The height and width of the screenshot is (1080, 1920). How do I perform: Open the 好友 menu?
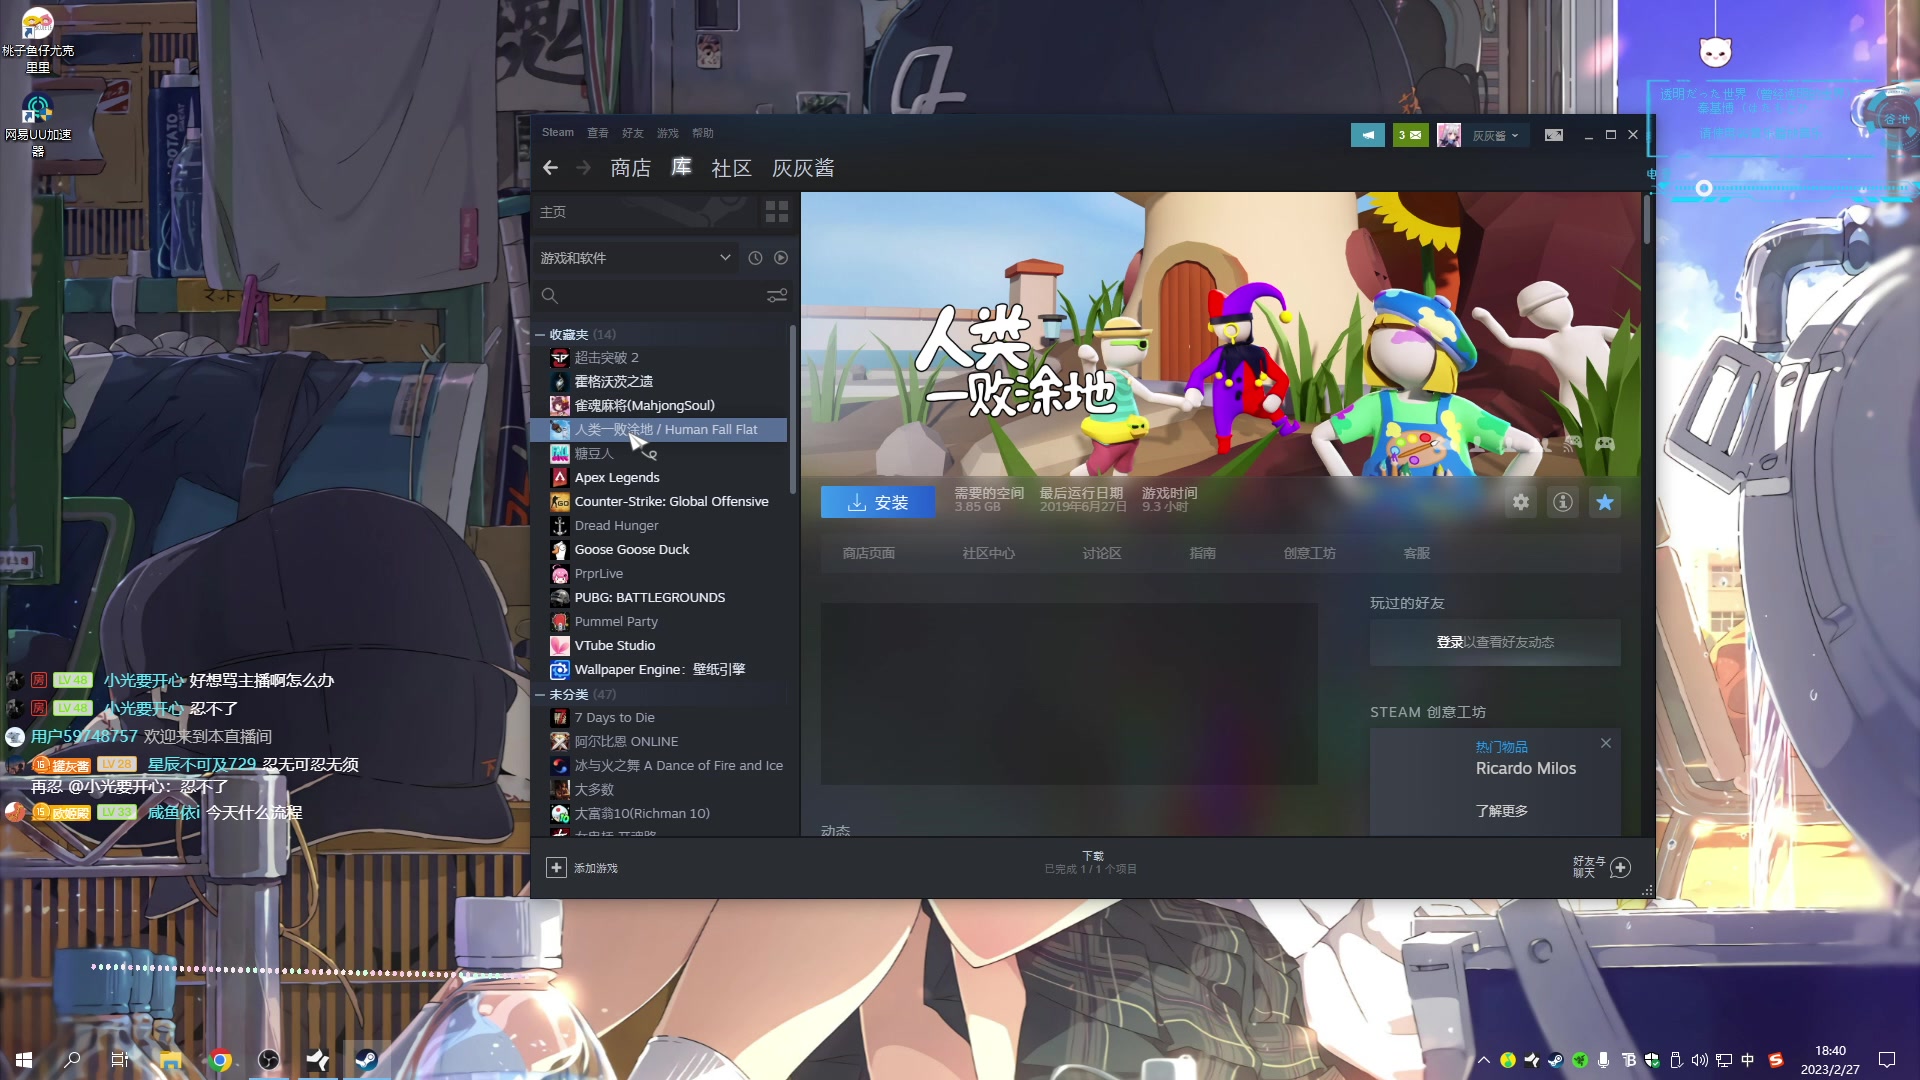click(633, 133)
